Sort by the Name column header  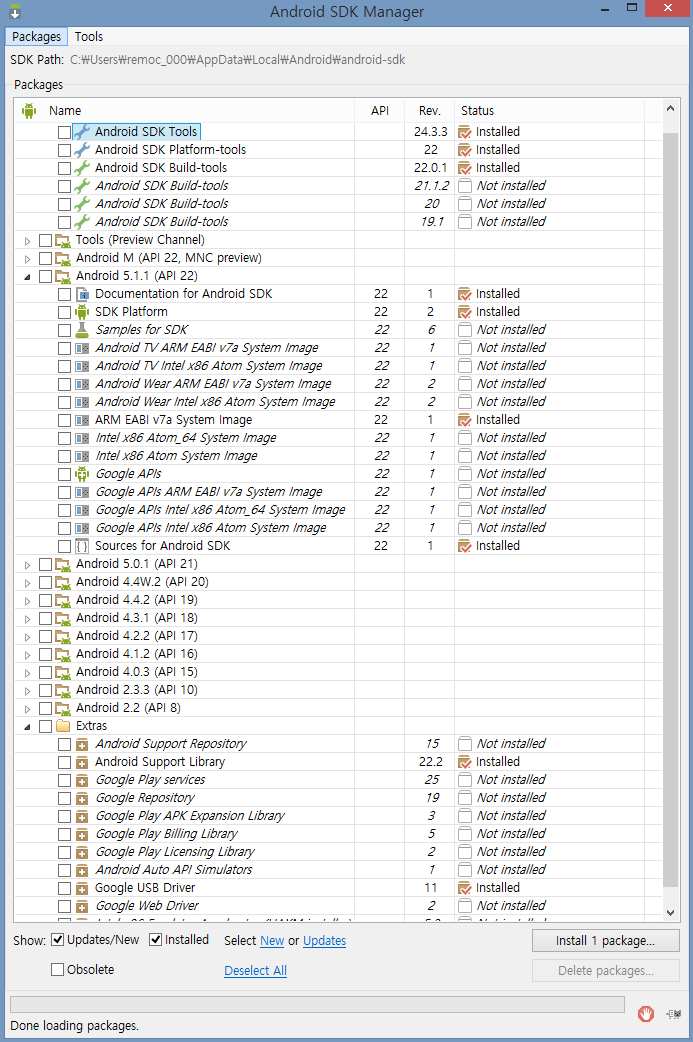tap(185, 111)
